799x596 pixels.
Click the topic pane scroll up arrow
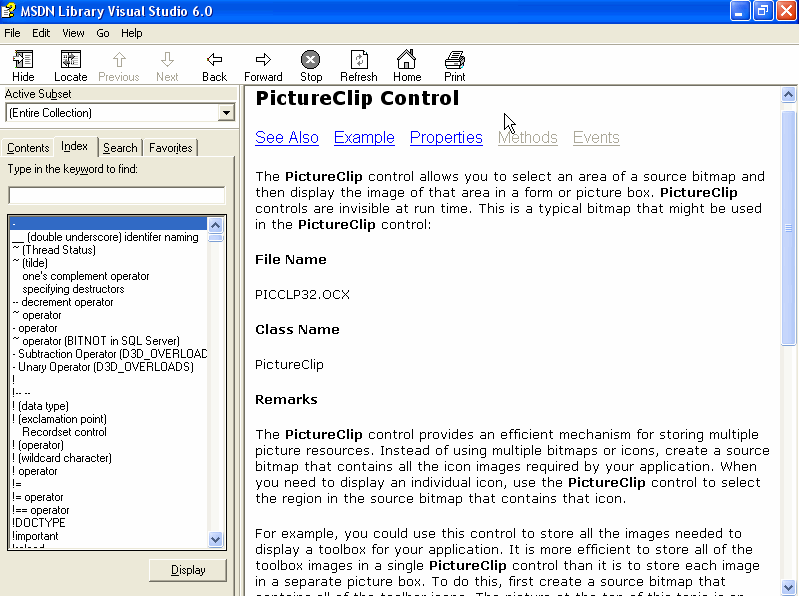click(x=788, y=94)
